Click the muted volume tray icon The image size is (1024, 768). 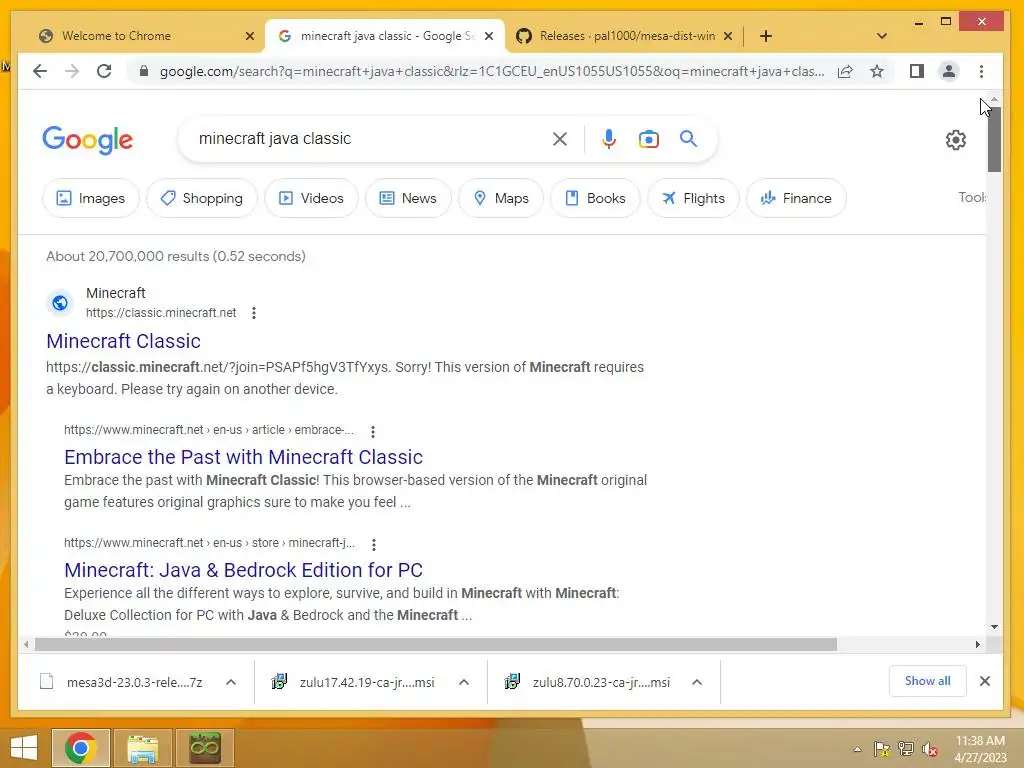coord(929,749)
